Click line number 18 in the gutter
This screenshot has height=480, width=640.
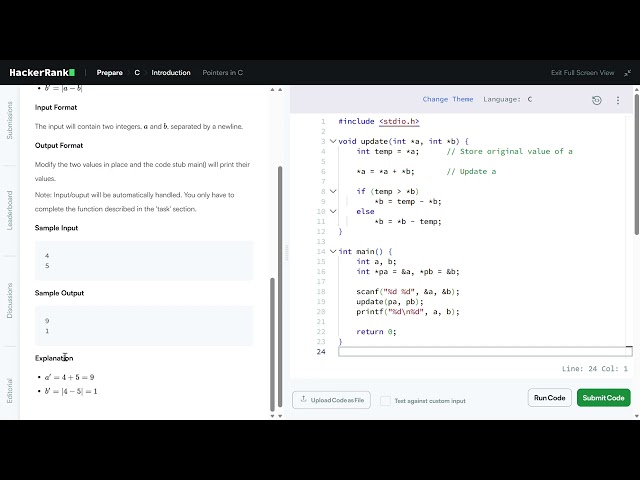[321, 292]
